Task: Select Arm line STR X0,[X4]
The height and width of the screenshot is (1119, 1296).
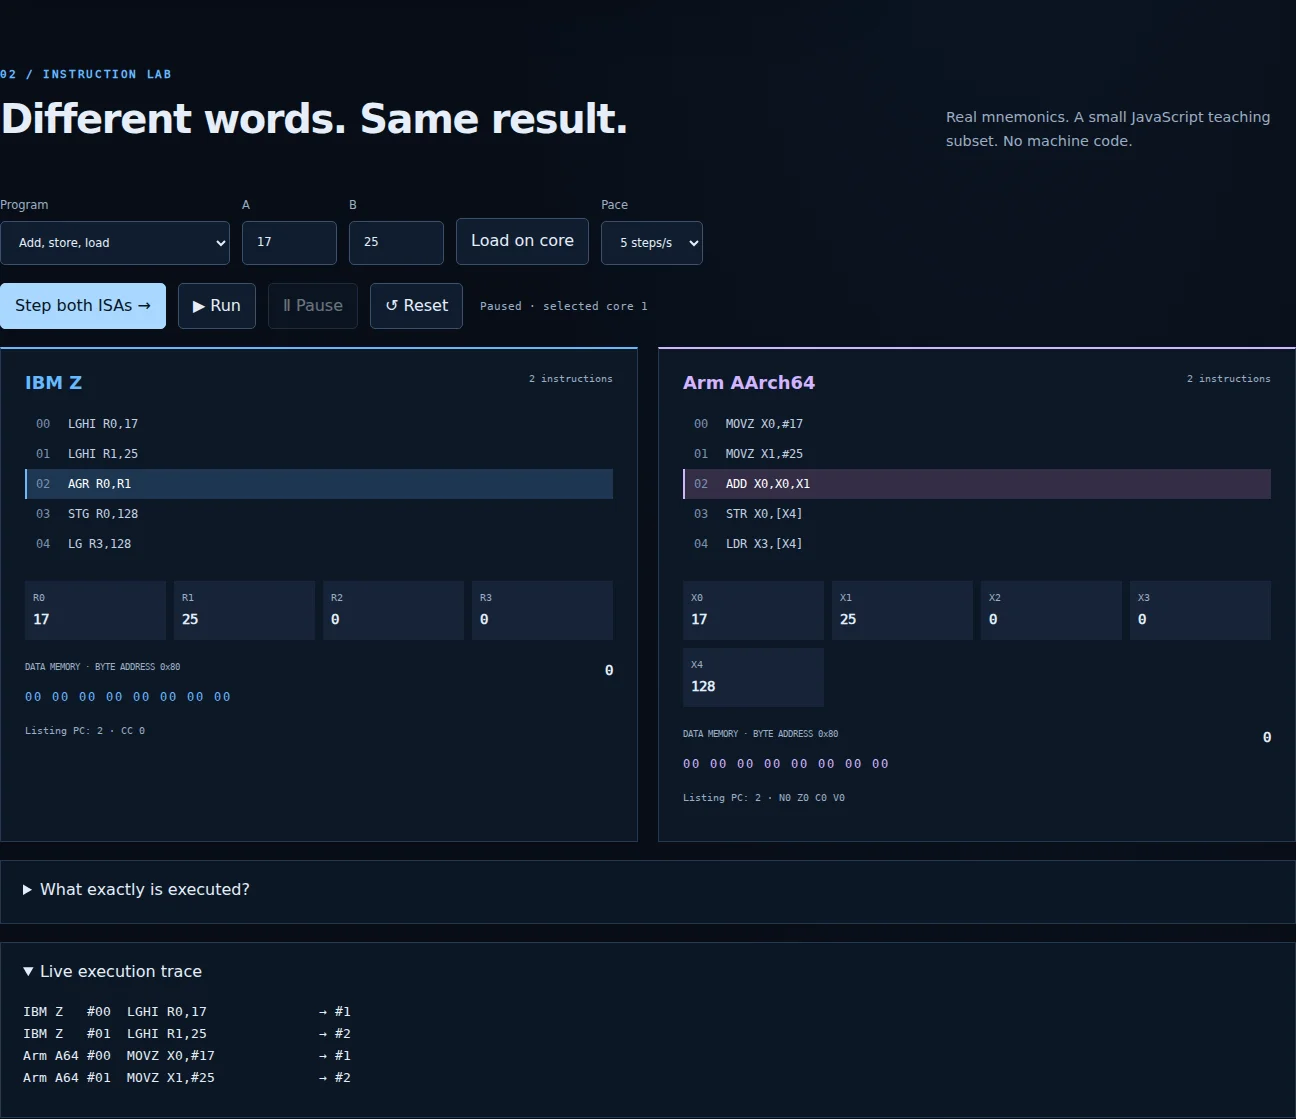Action: click(977, 514)
